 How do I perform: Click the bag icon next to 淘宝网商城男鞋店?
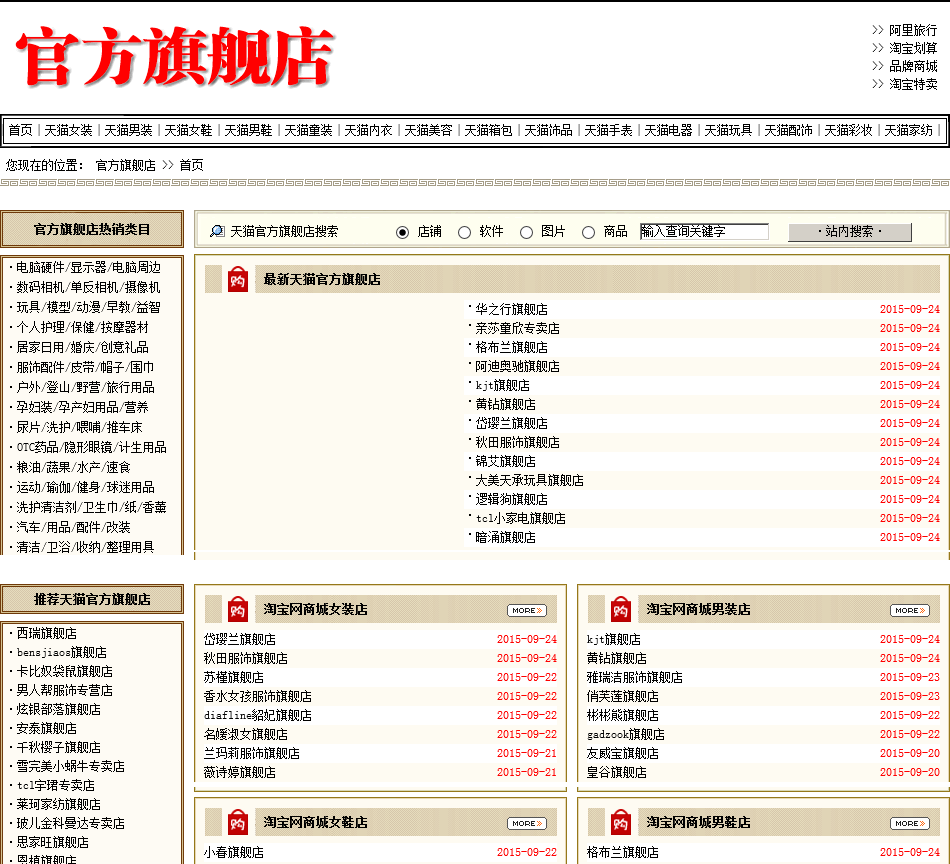click(x=620, y=823)
